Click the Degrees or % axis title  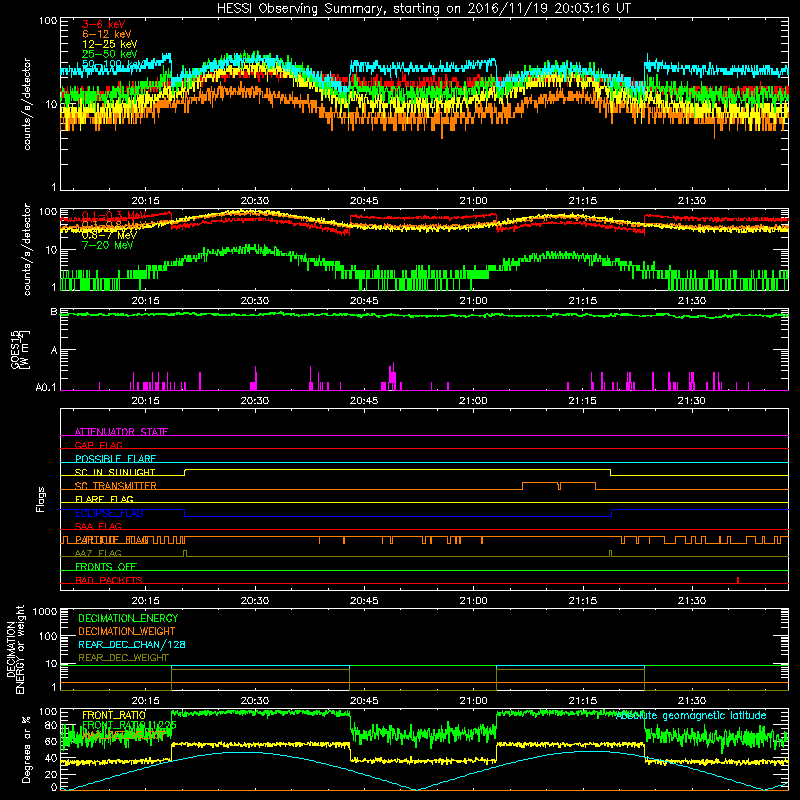[x=26, y=749]
